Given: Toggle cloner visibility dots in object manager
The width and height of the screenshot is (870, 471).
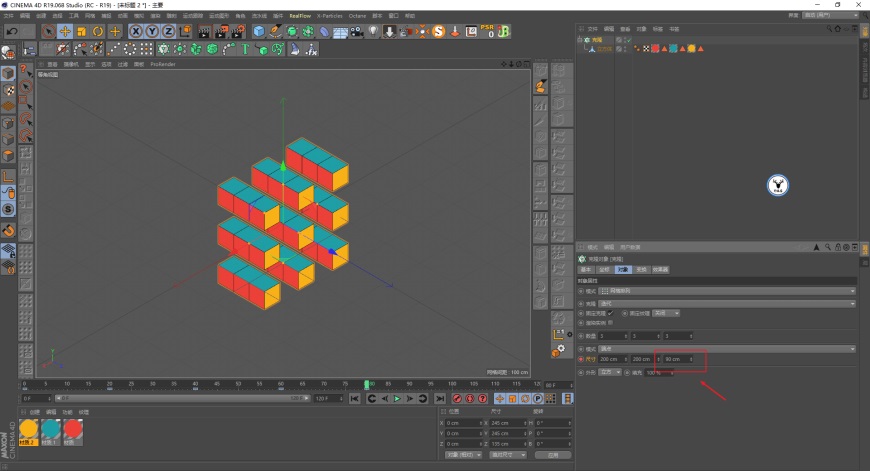Looking at the screenshot, I should pos(625,40).
